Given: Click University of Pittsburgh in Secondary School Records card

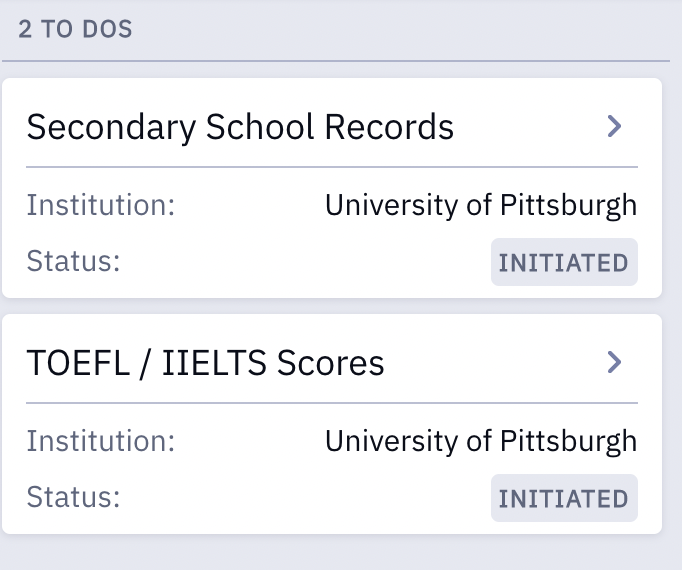Looking at the screenshot, I should 481,206.
